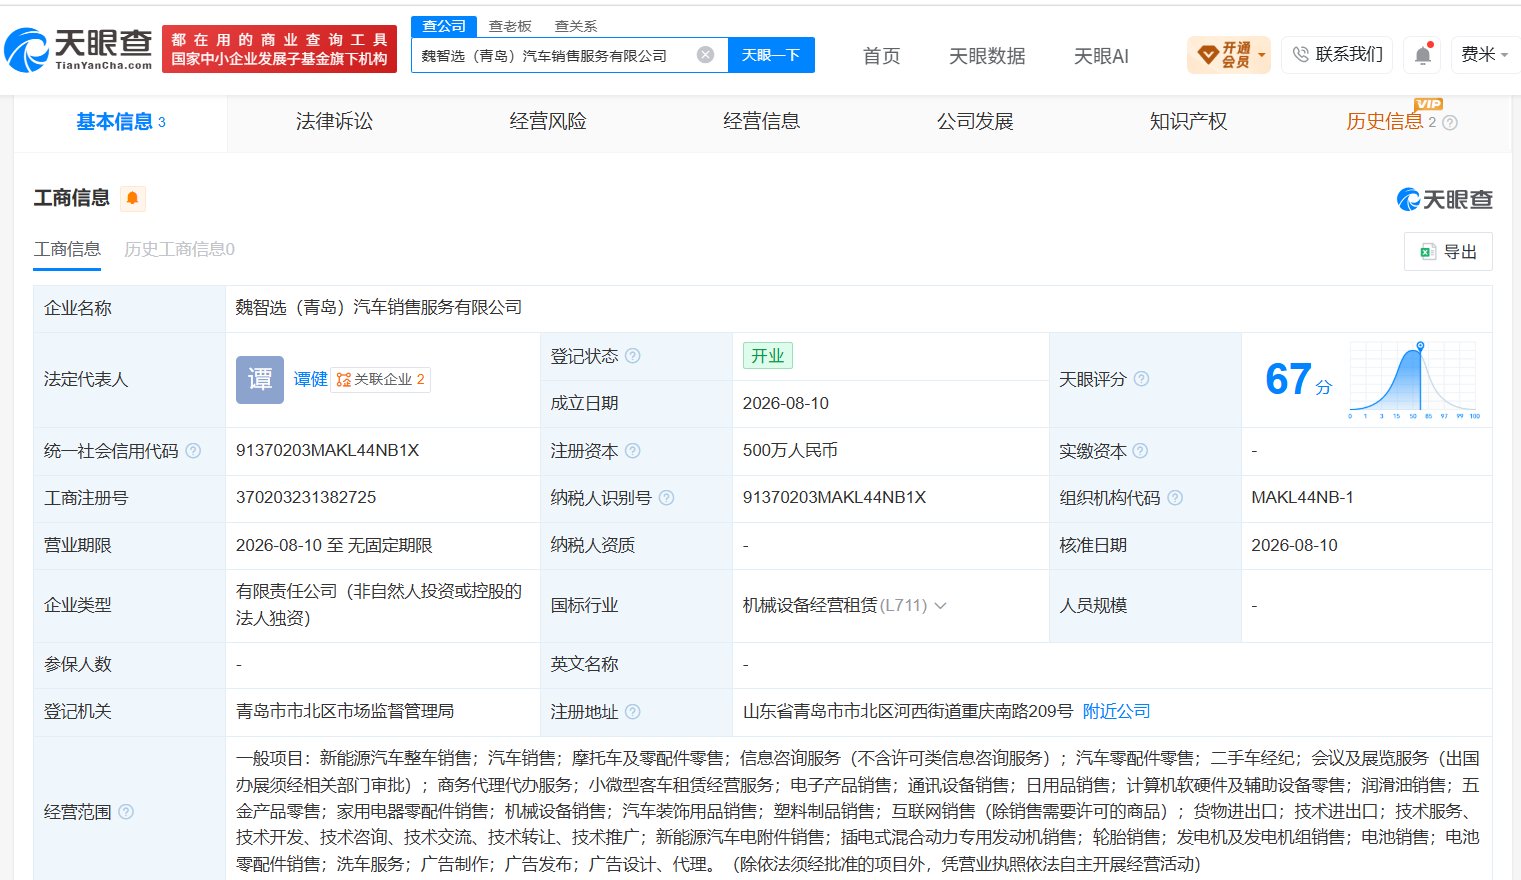Click help icon beside 历史信息
Viewport: 1521px width, 880px height.
tap(1450, 123)
